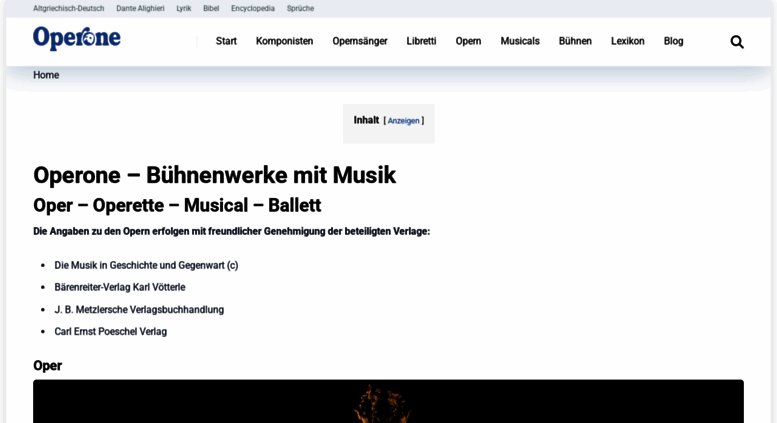Click 'Carl Ernst Poeschel Verlag' list item
Viewport: 777px width, 423px height.
[111, 331]
